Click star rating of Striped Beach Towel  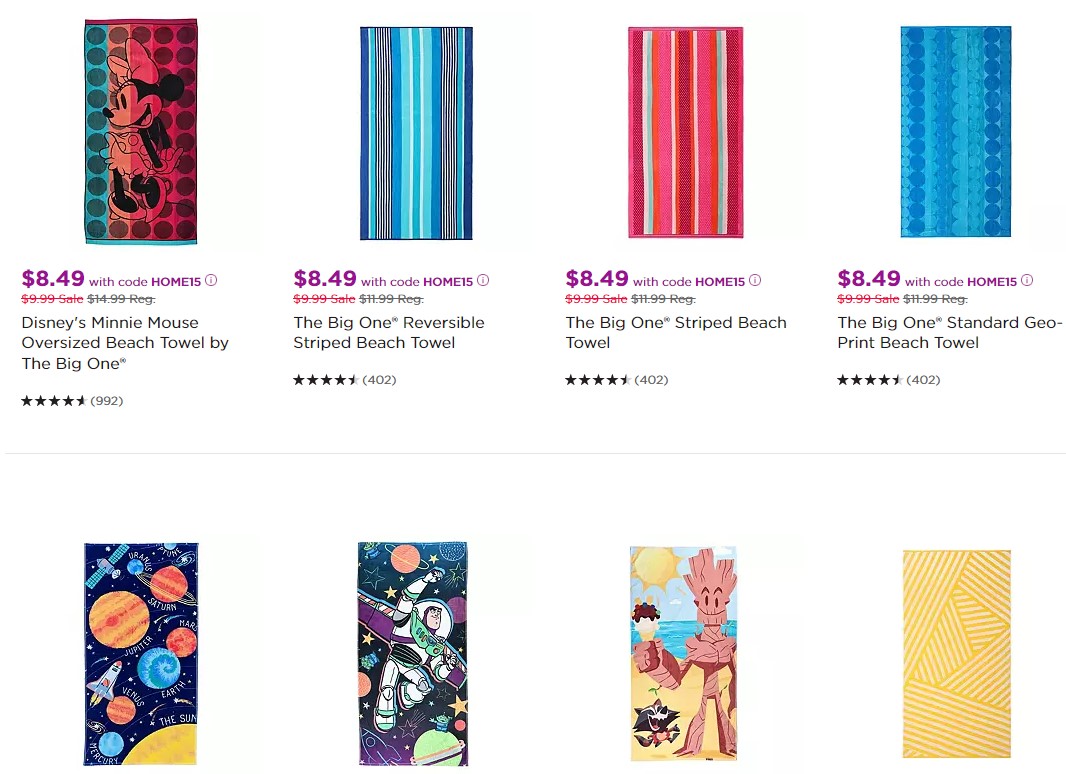(598, 380)
